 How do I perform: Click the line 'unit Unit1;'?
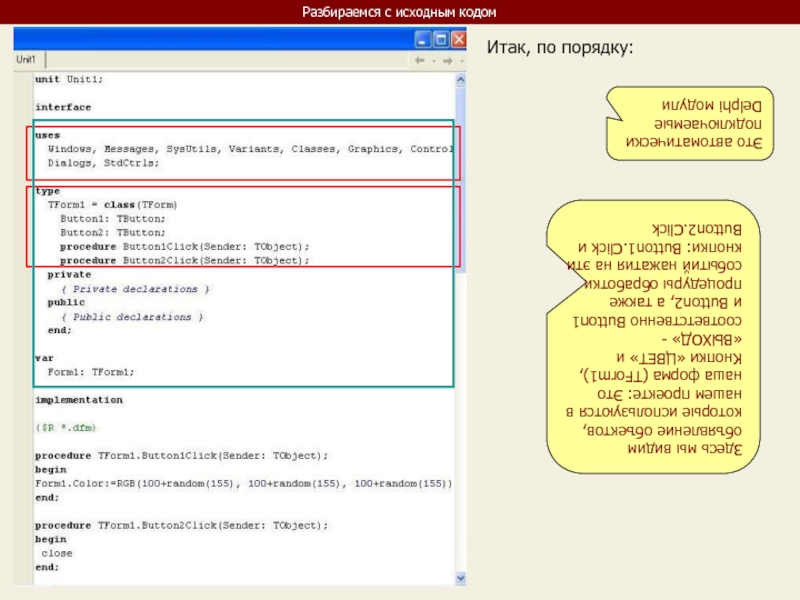click(69, 79)
